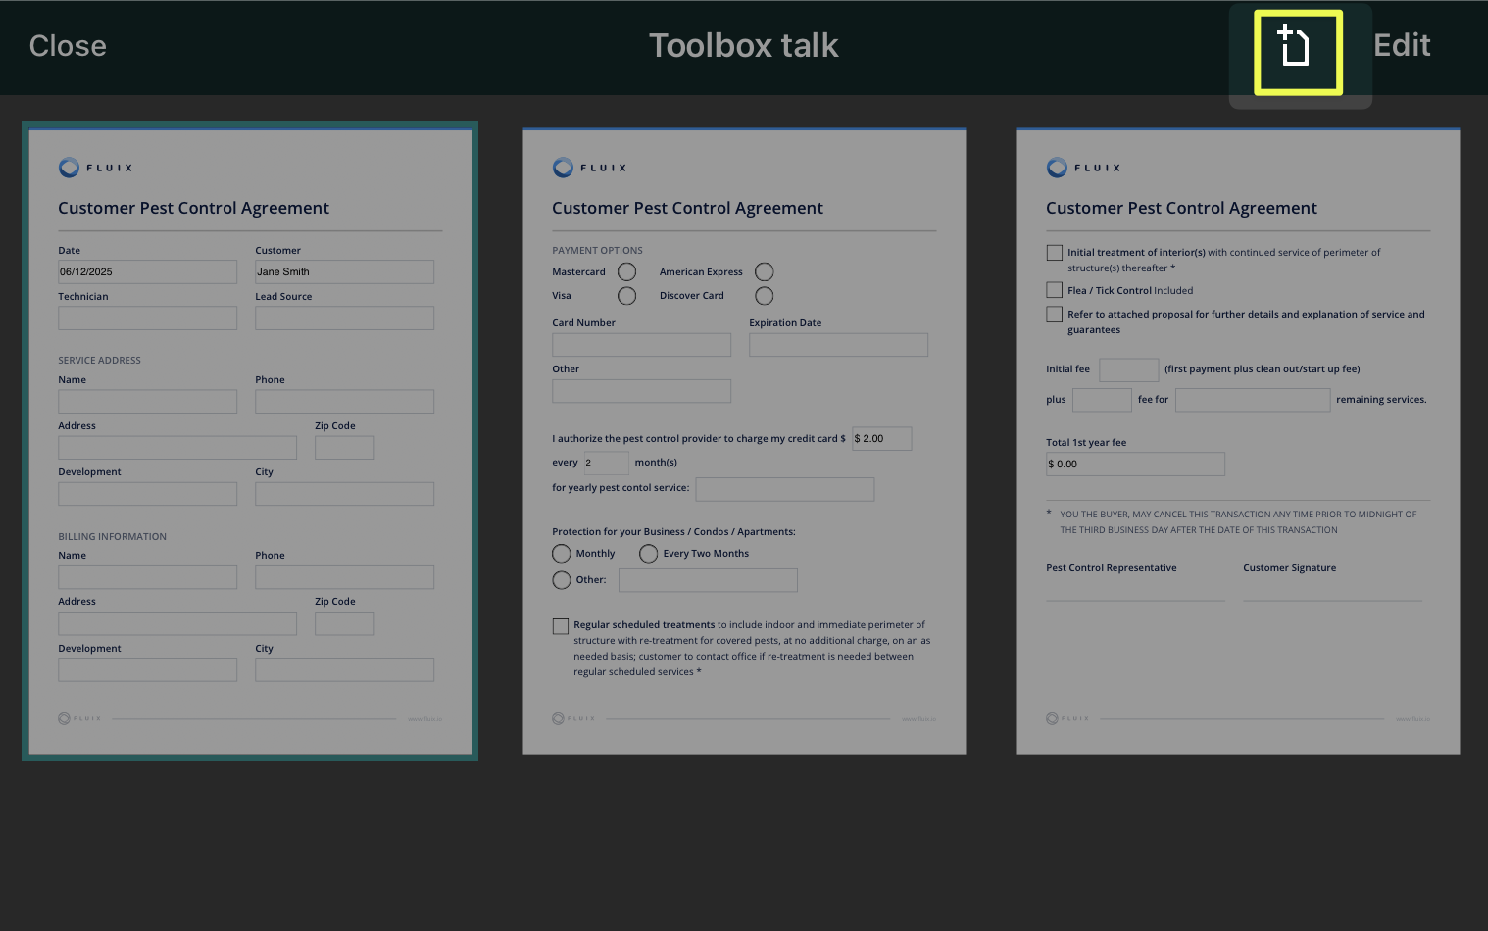1488x931 pixels.
Task: Click Fluix logo atop third page thumbnail
Action: [x=1083, y=167]
